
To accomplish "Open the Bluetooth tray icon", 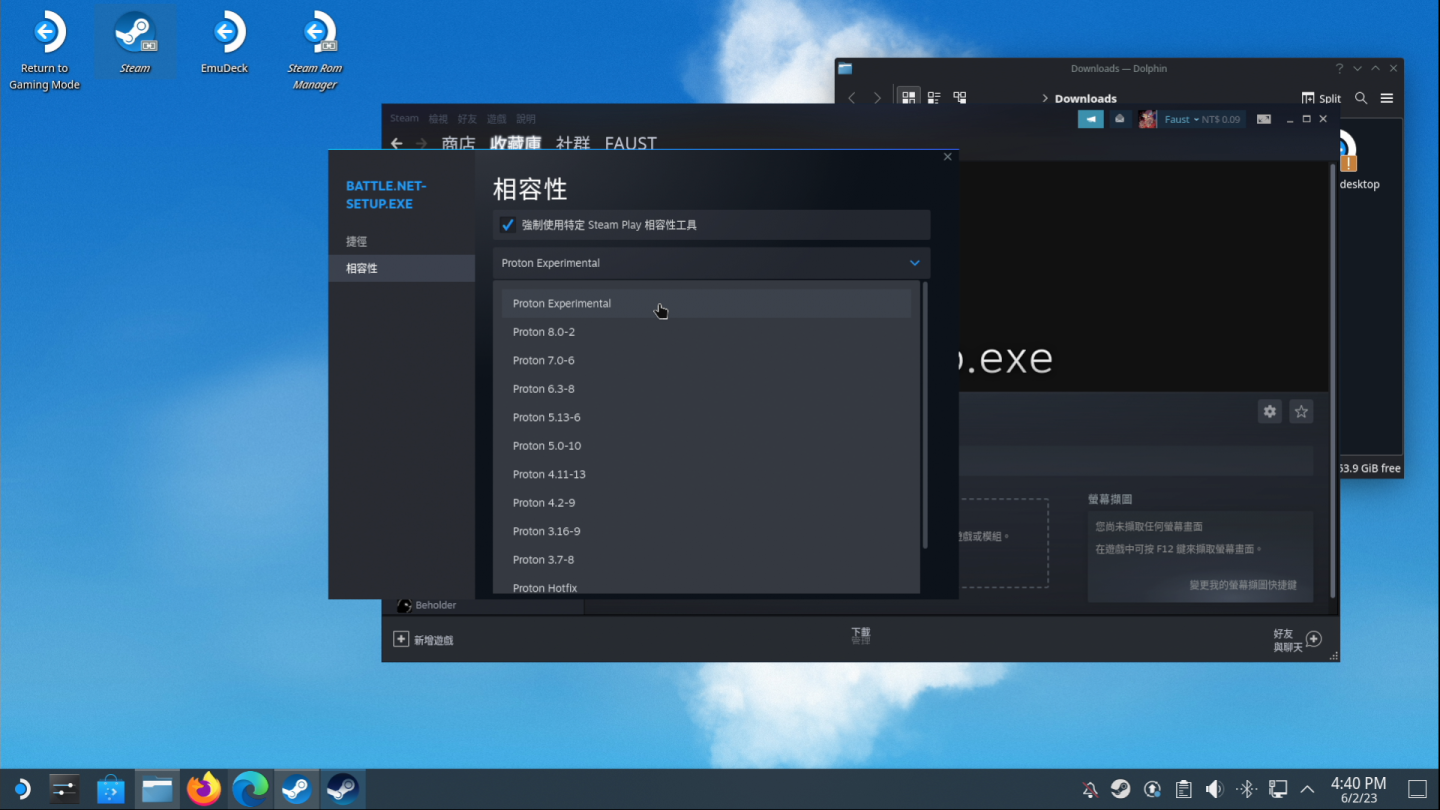I will (1246, 790).
